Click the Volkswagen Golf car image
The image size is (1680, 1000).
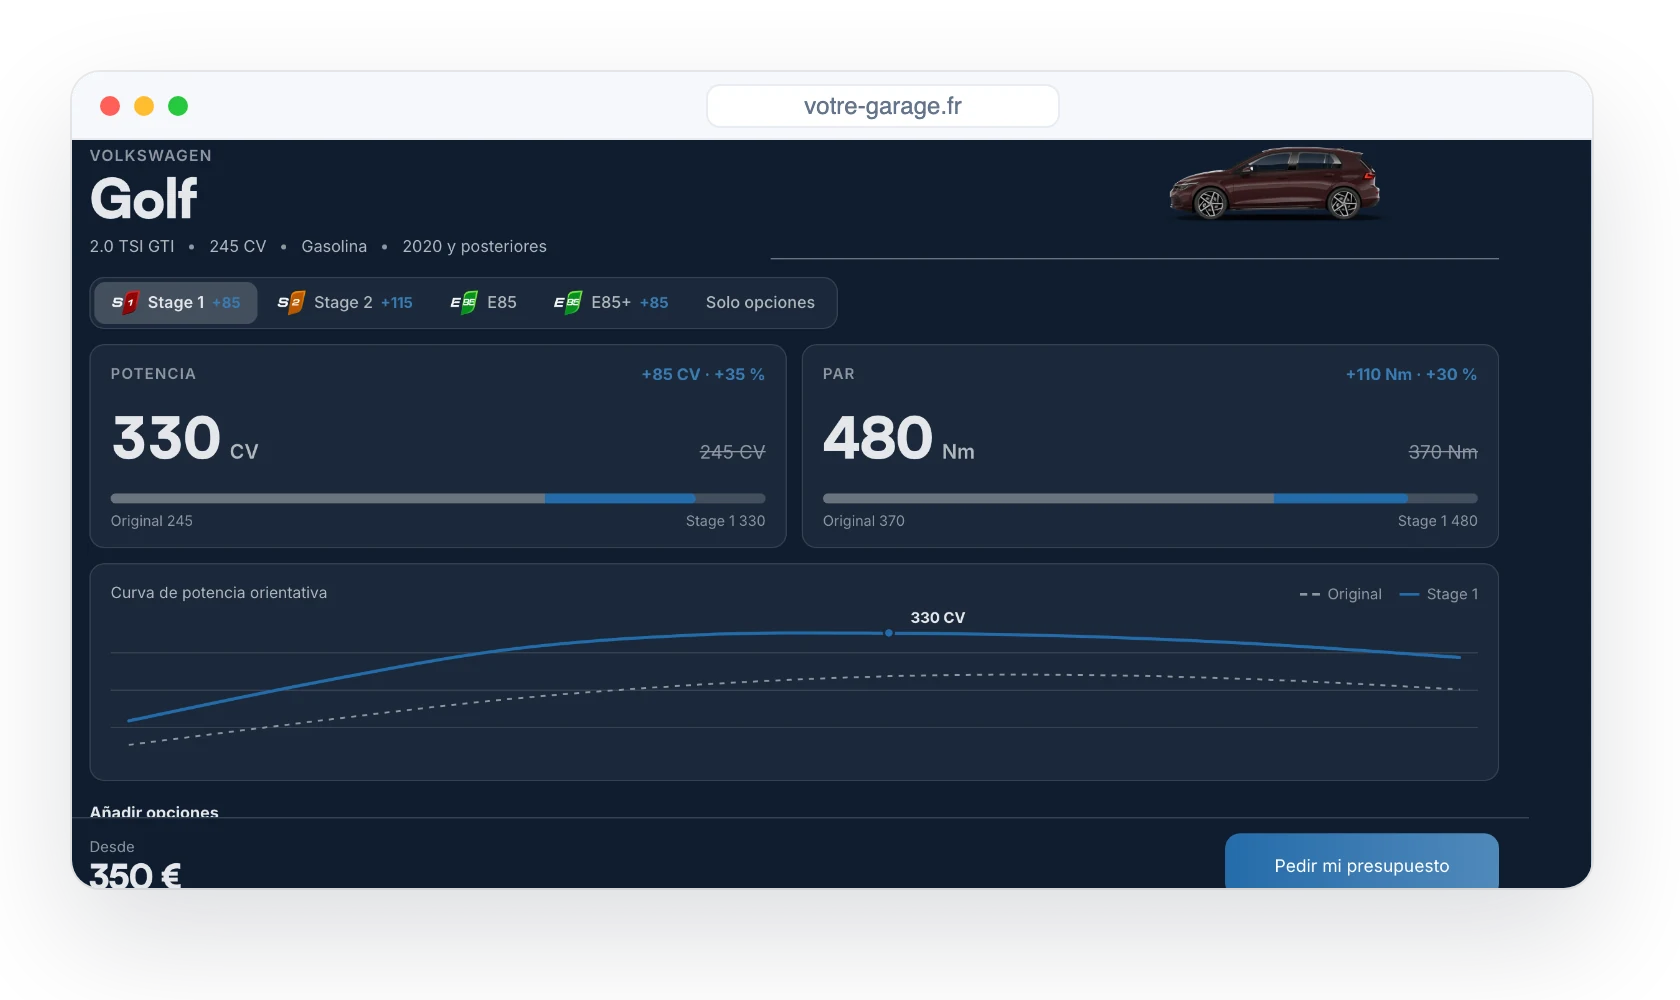point(1275,184)
